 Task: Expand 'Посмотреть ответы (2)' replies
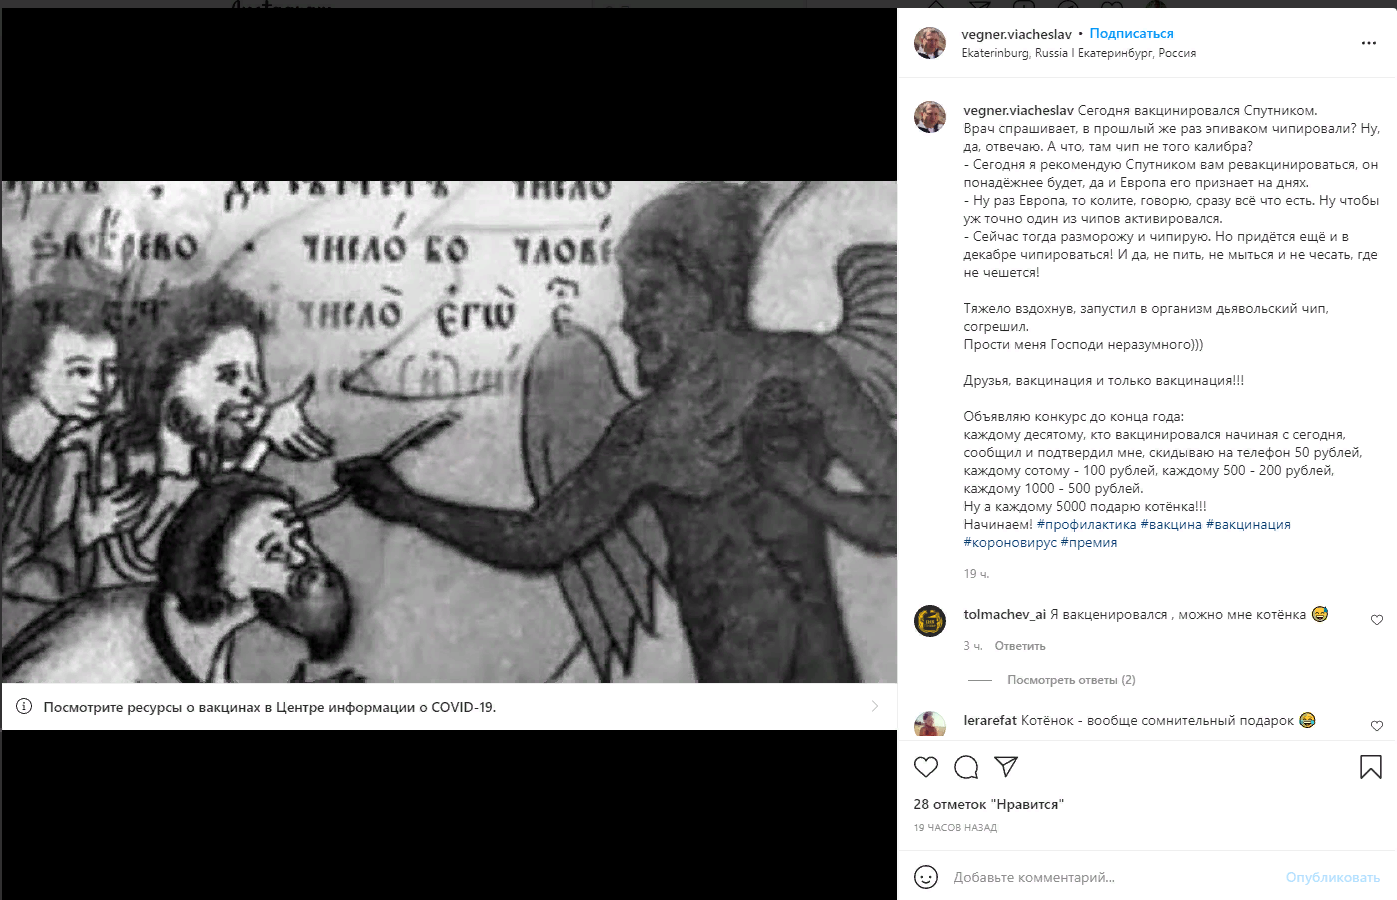click(x=1071, y=680)
